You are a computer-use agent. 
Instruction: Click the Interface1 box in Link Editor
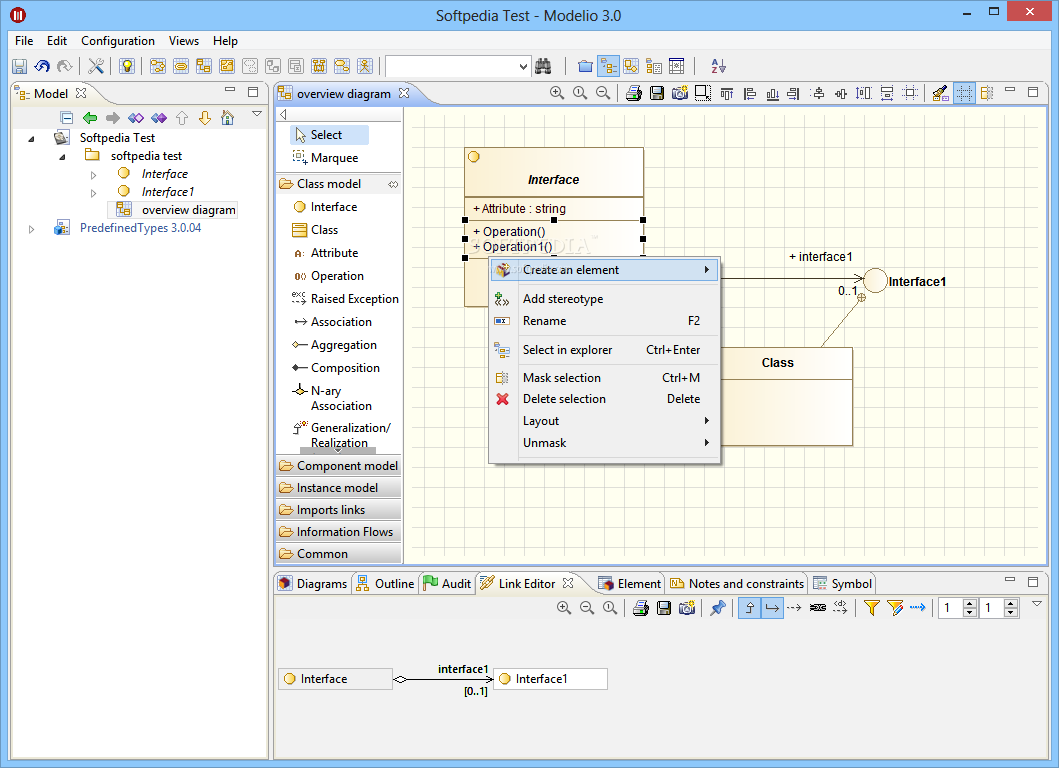point(550,679)
